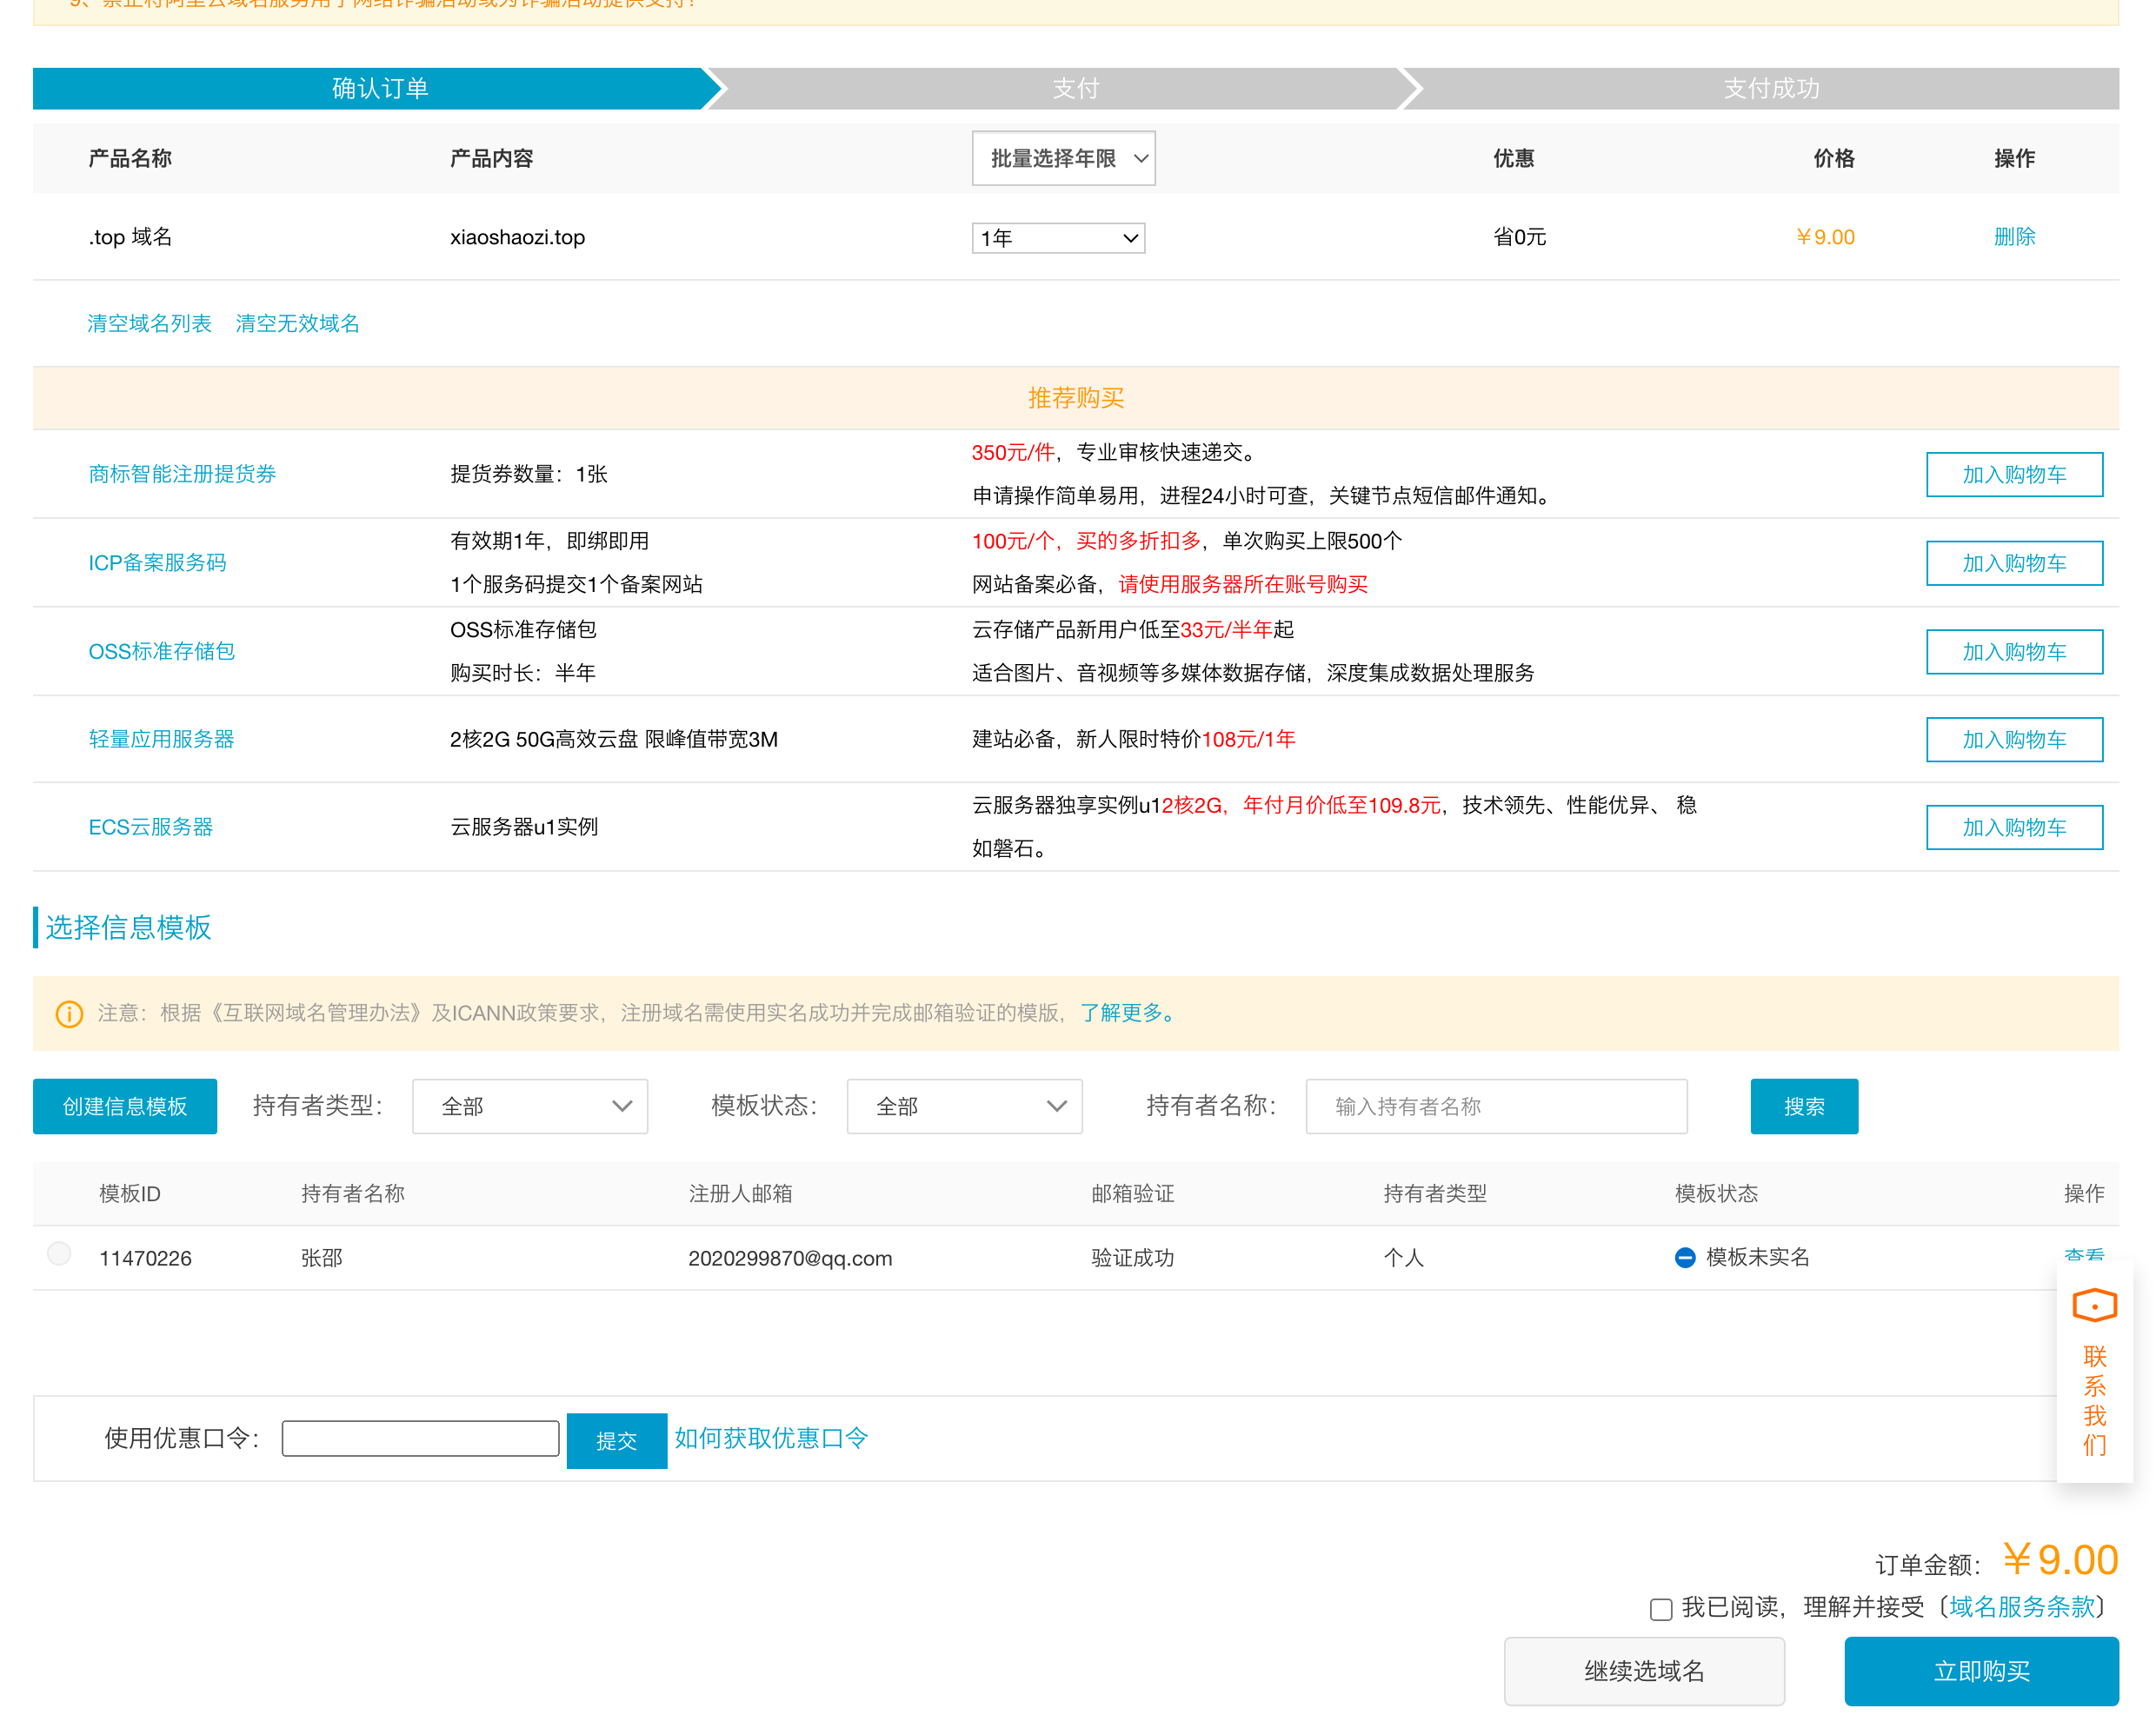Viewport: 2156px width, 1728px height.
Task: Click the 搜索 button
Action: [x=1803, y=1106]
